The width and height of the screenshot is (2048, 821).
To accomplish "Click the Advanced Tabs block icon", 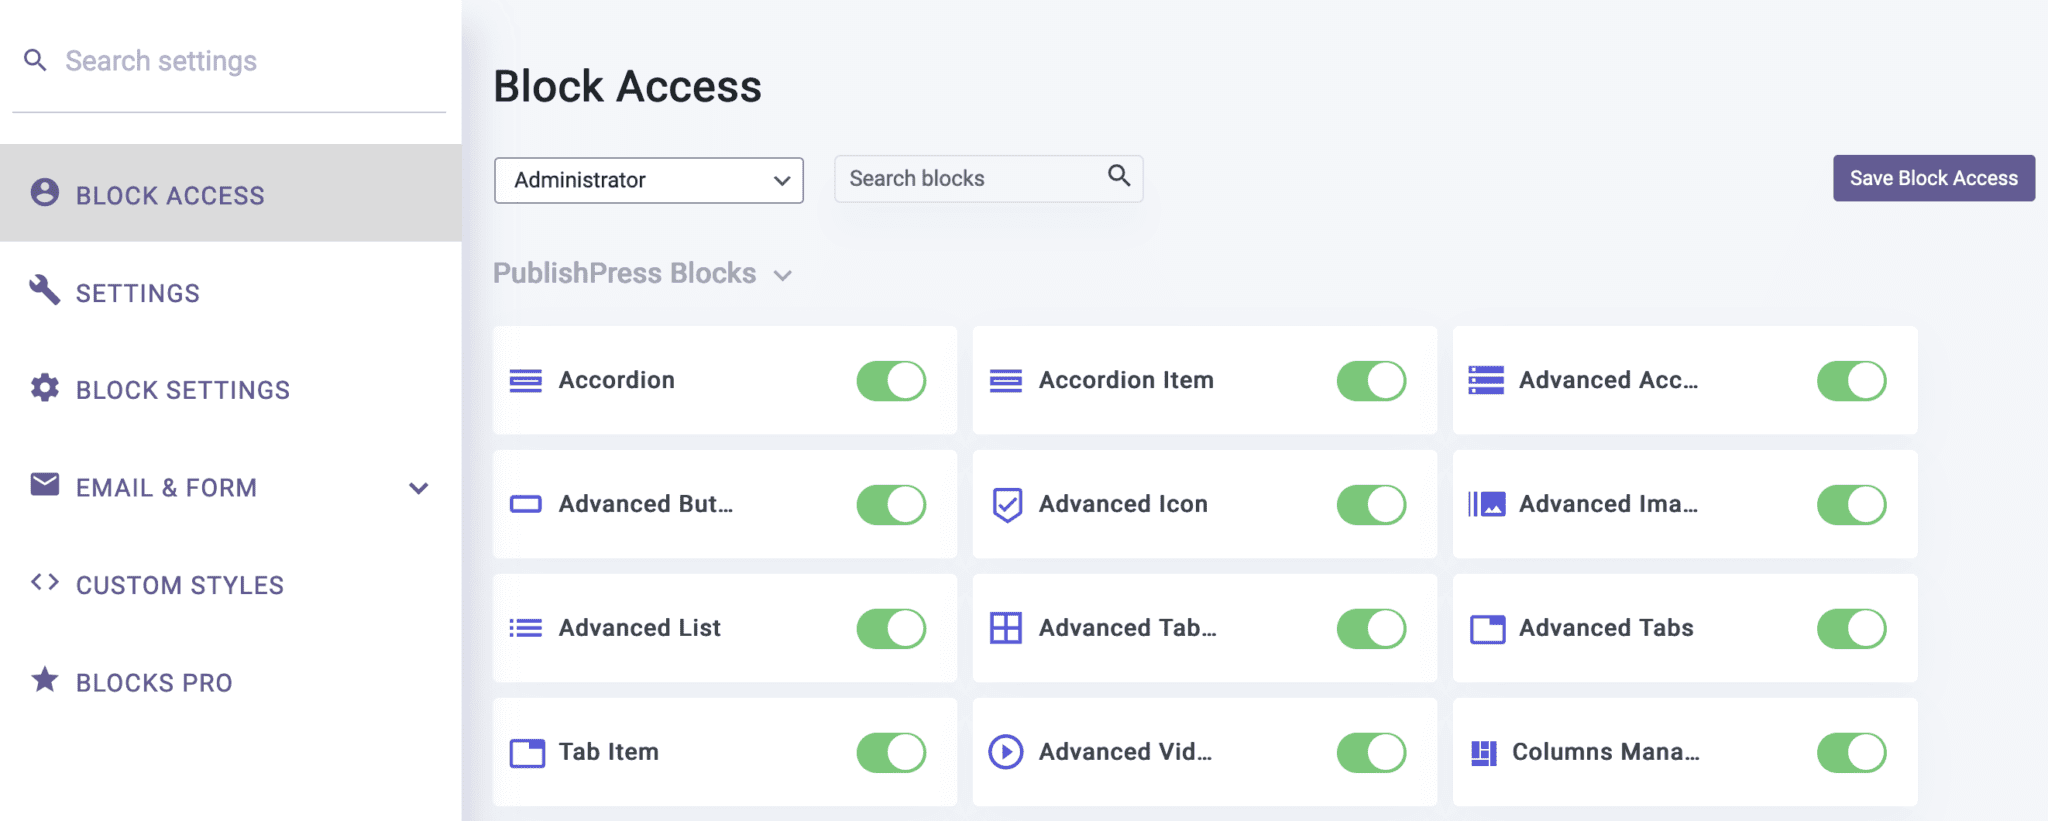I will 1488,629.
